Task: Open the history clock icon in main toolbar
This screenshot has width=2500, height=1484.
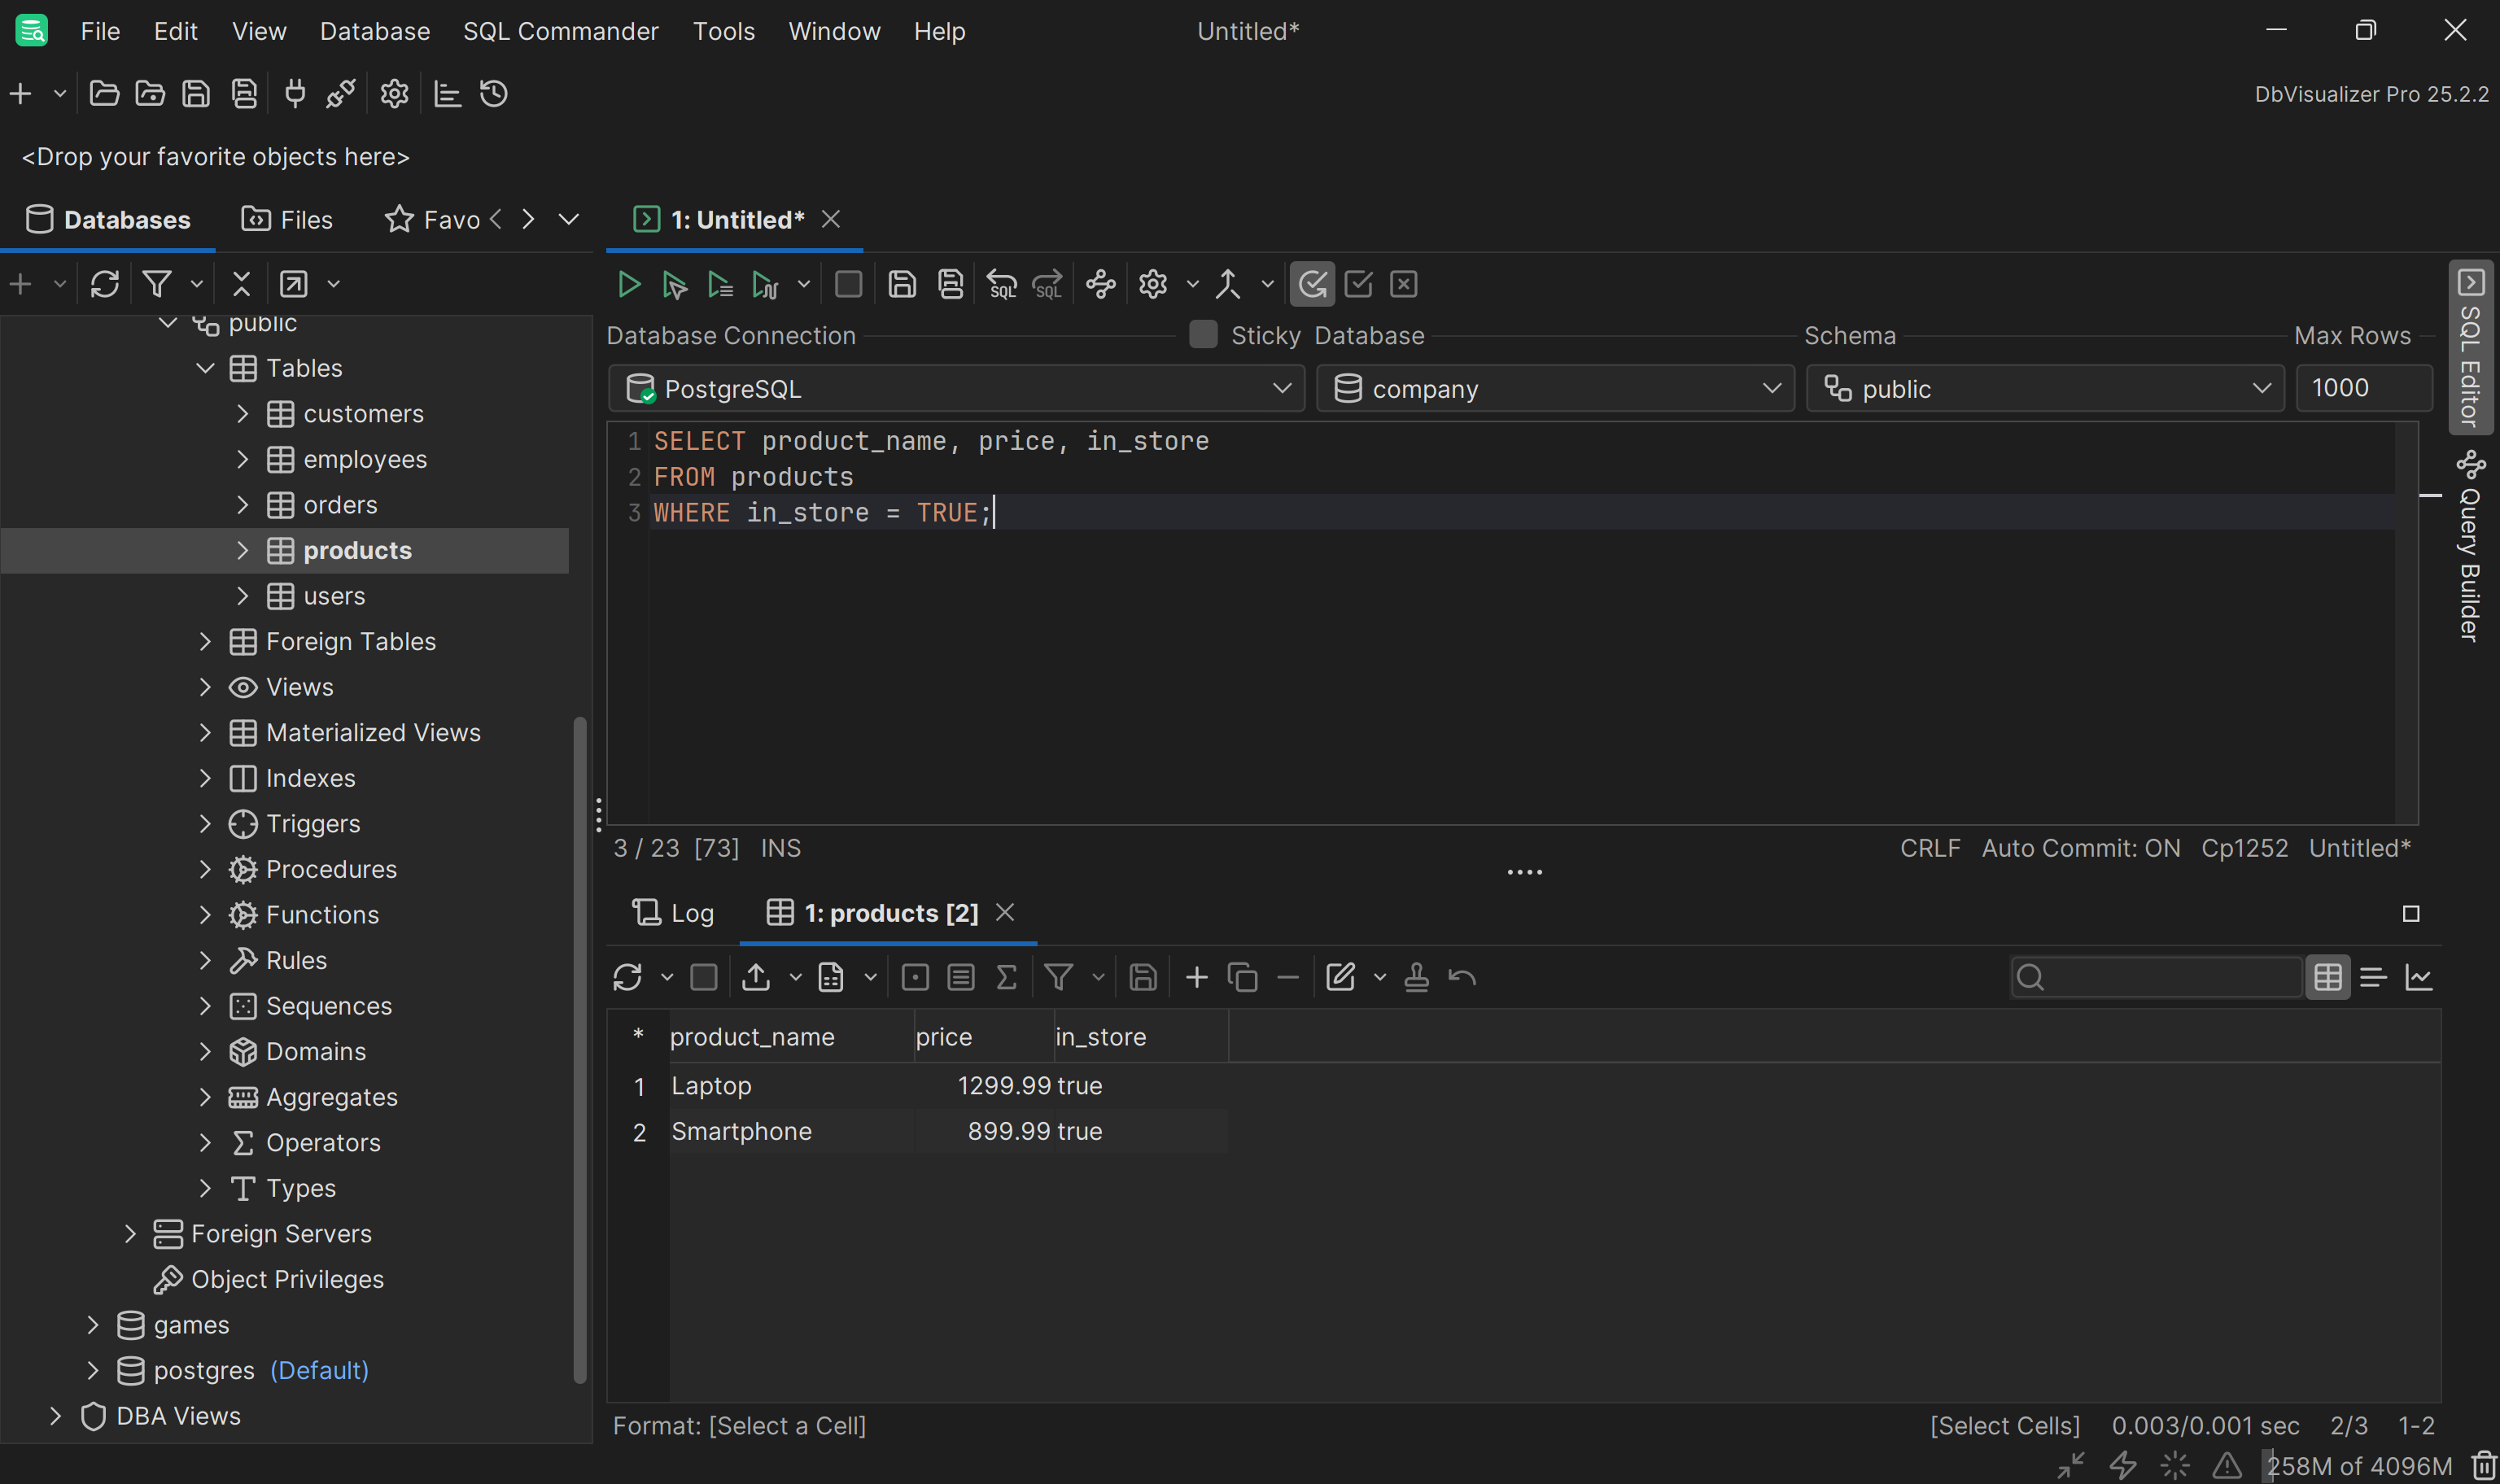Action: (494, 94)
